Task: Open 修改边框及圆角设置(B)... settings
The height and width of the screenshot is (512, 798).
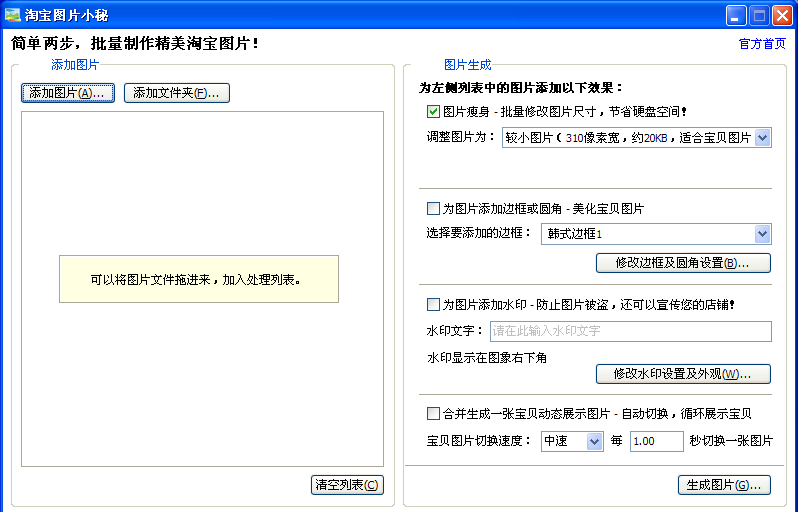Action: [x=683, y=263]
